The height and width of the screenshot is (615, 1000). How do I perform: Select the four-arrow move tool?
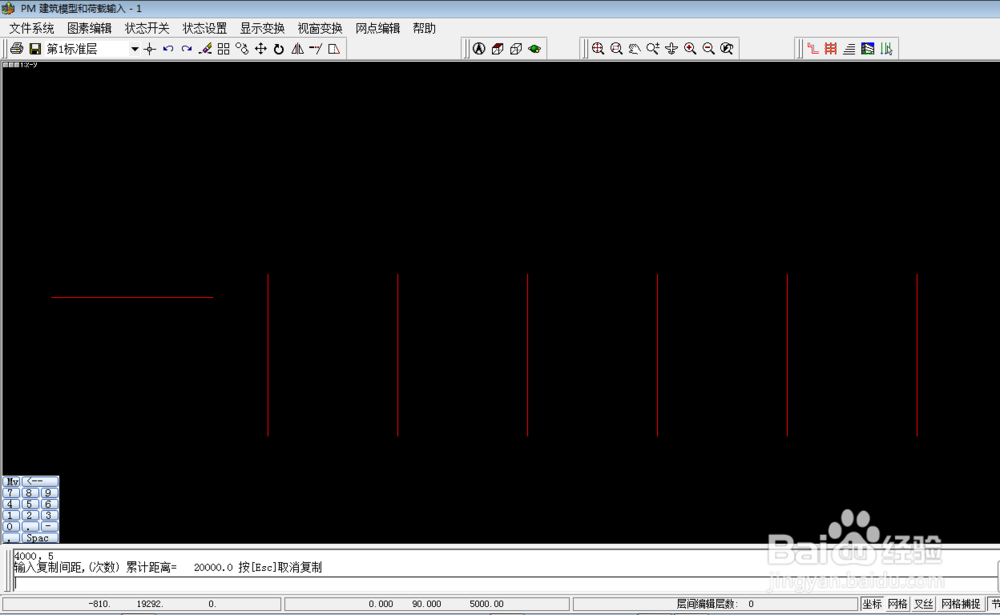tap(260, 48)
